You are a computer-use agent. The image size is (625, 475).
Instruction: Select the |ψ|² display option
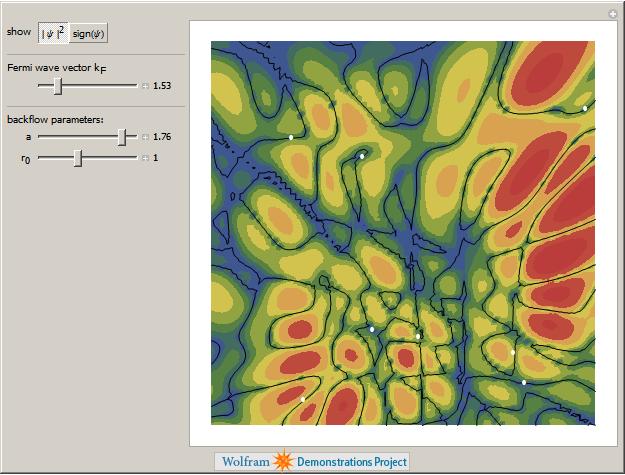[52, 33]
